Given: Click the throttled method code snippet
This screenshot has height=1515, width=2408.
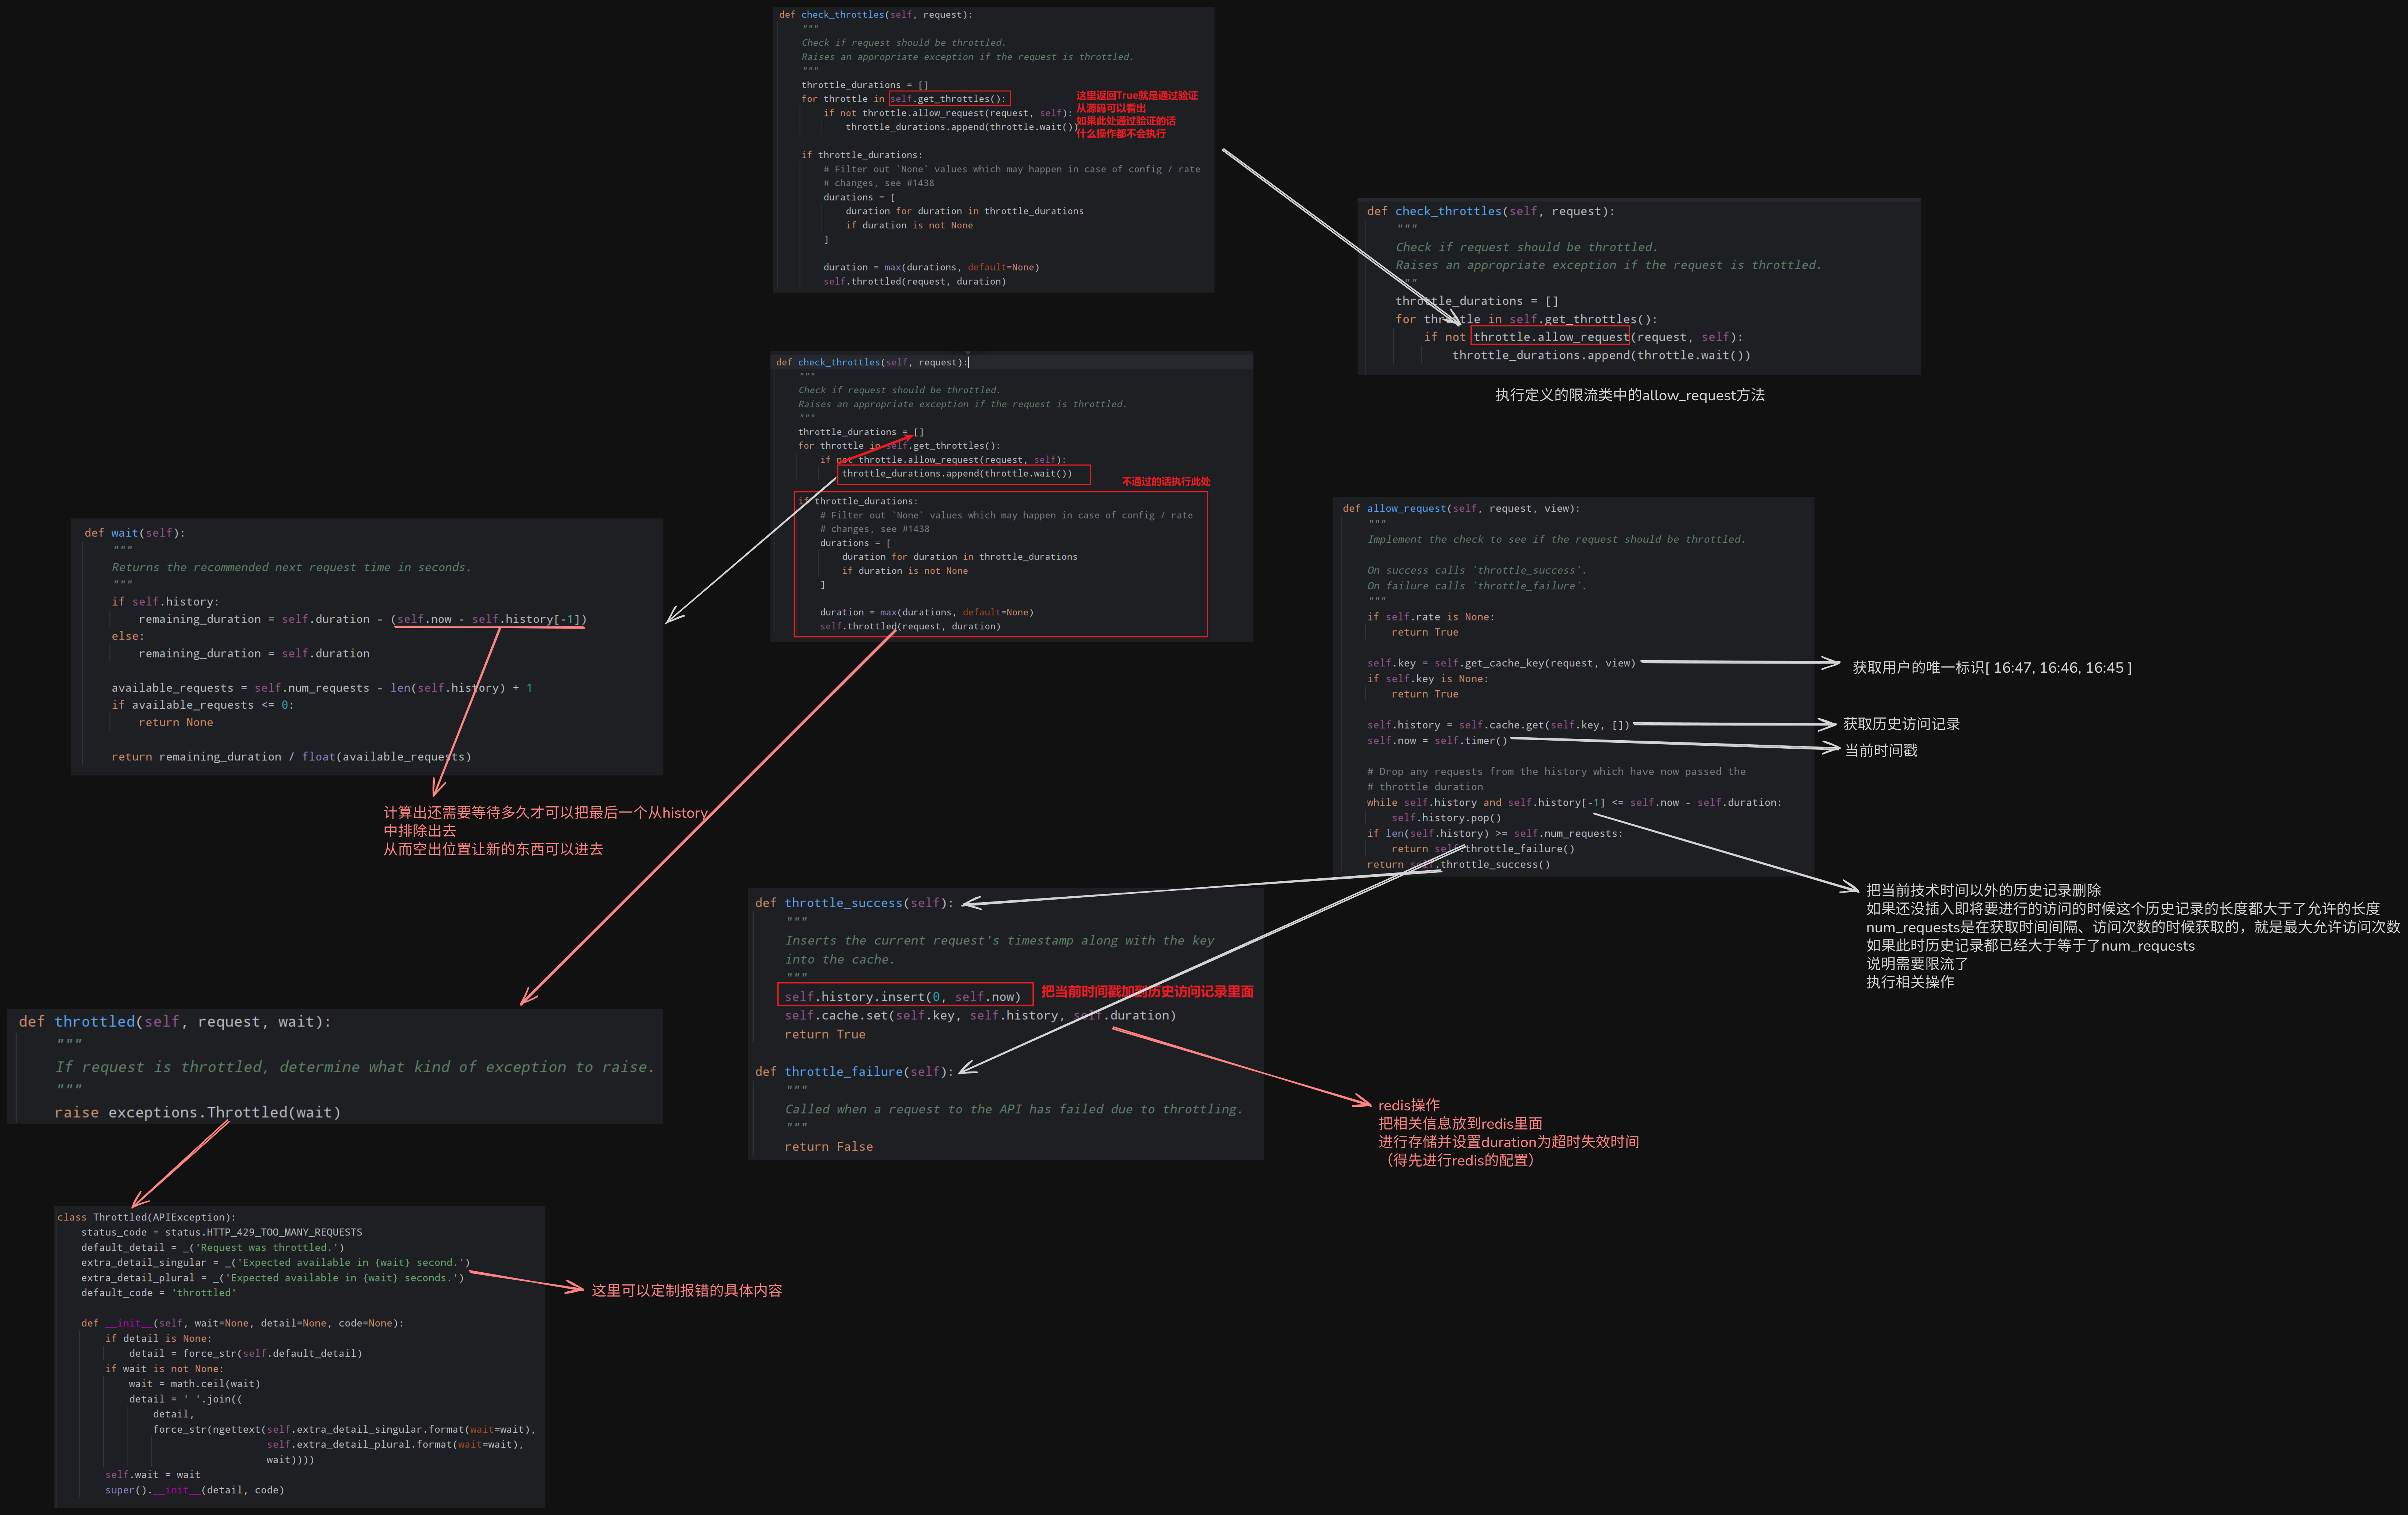Looking at the screenshot, I should 335,1066.
